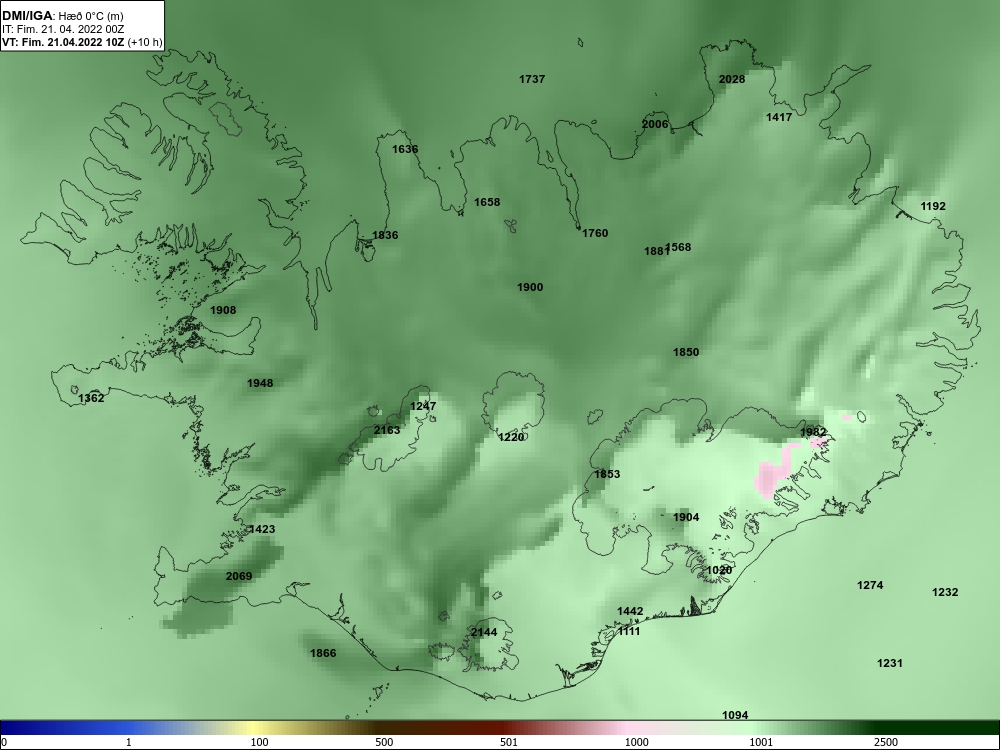Select the 2144 glacier value
The height and width of the screenshot is (750, 1000).
click(483, 632)
